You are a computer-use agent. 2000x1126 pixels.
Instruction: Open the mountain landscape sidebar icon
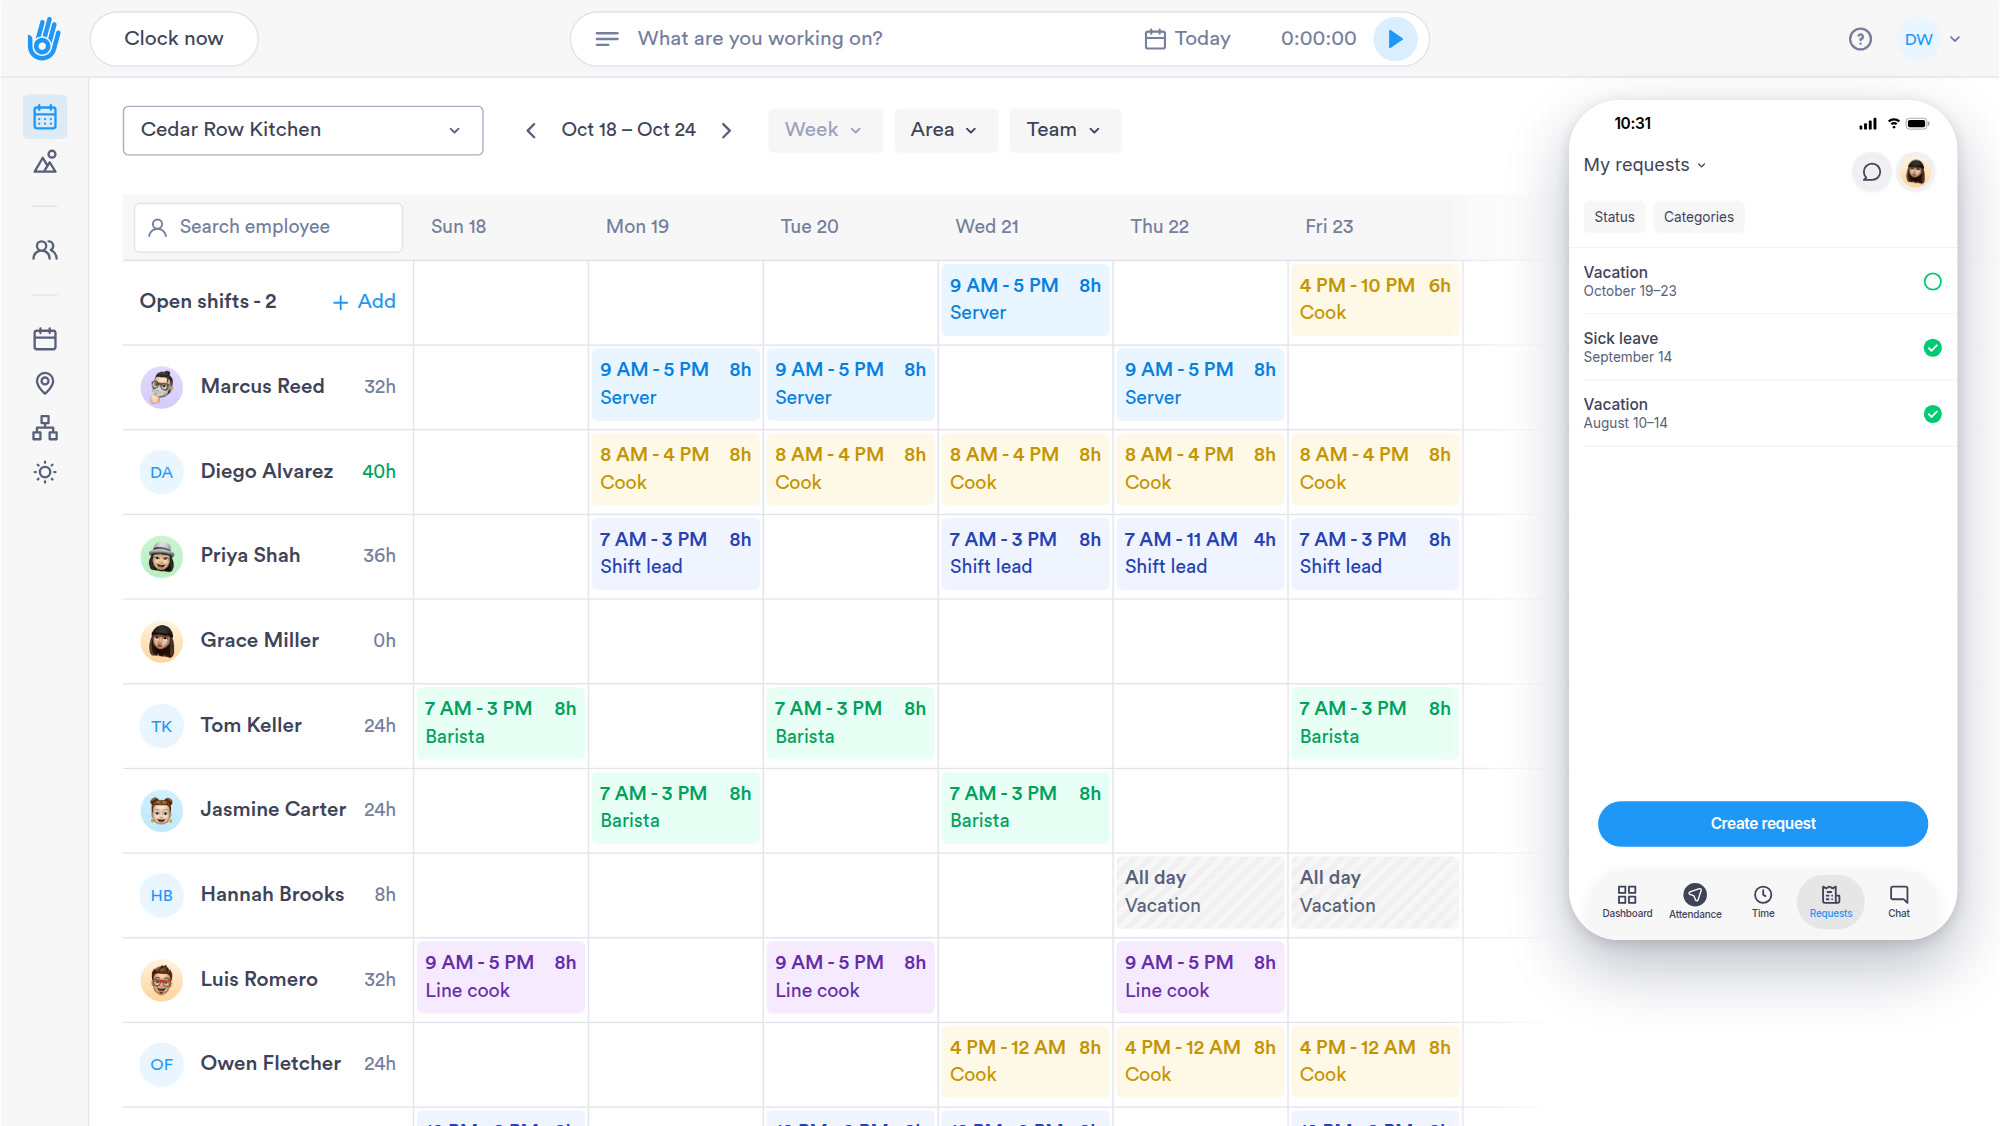tap(45, 162)
